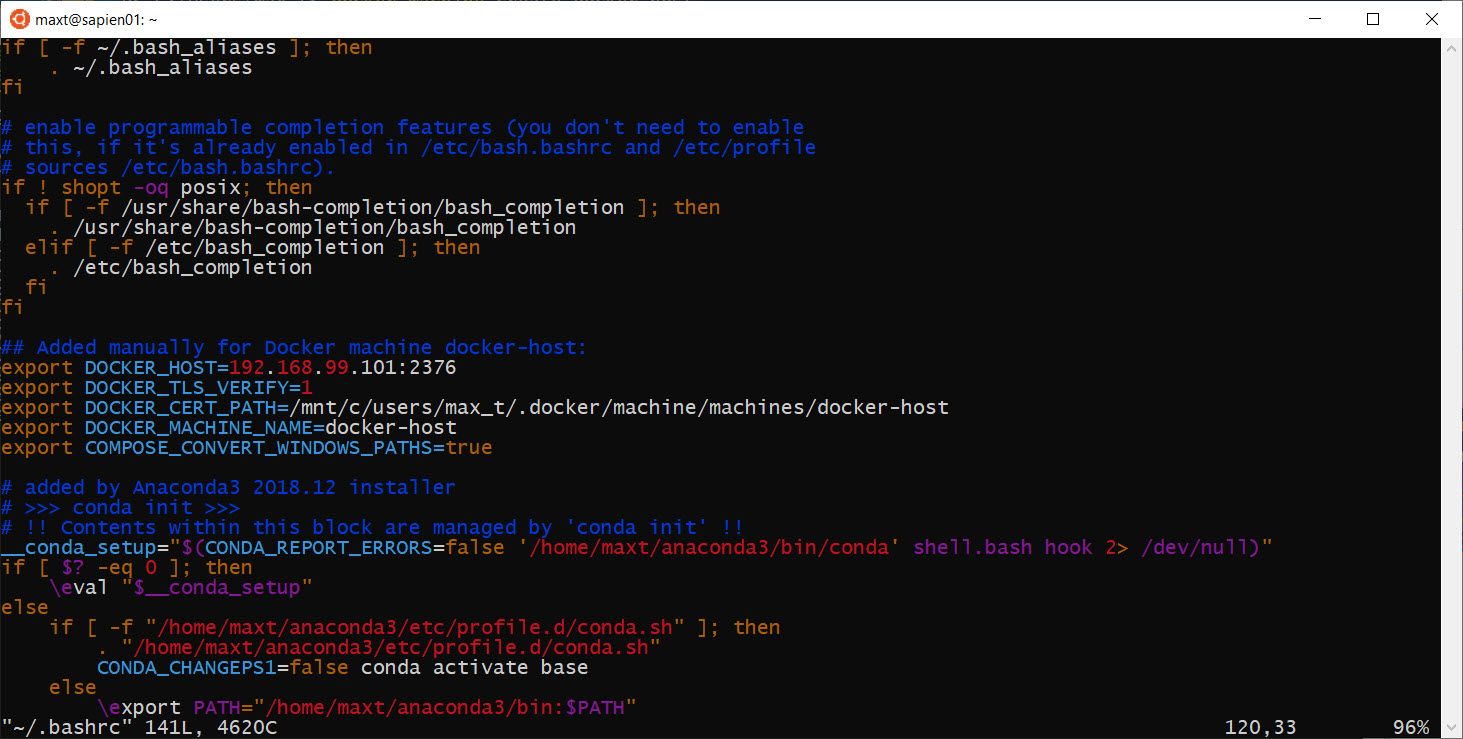Viewport: 1463px width, 739px height.
Task: Click the 'added by Anaconda3 2018.12 installer' comment
Action: 228,488
